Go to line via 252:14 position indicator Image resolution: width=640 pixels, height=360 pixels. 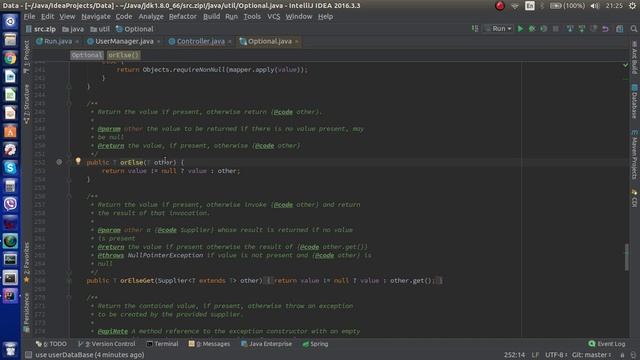[514, 355]
